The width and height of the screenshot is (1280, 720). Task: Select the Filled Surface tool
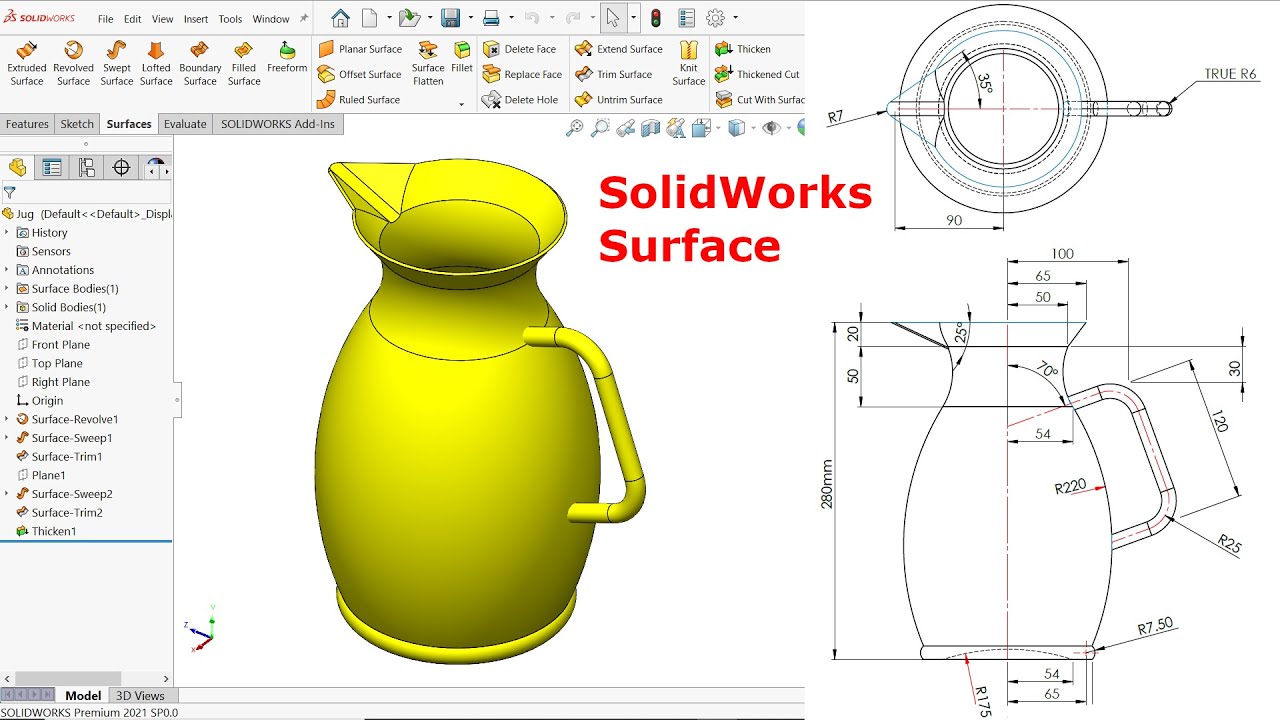pyautogui.click(x=244, y=64)
